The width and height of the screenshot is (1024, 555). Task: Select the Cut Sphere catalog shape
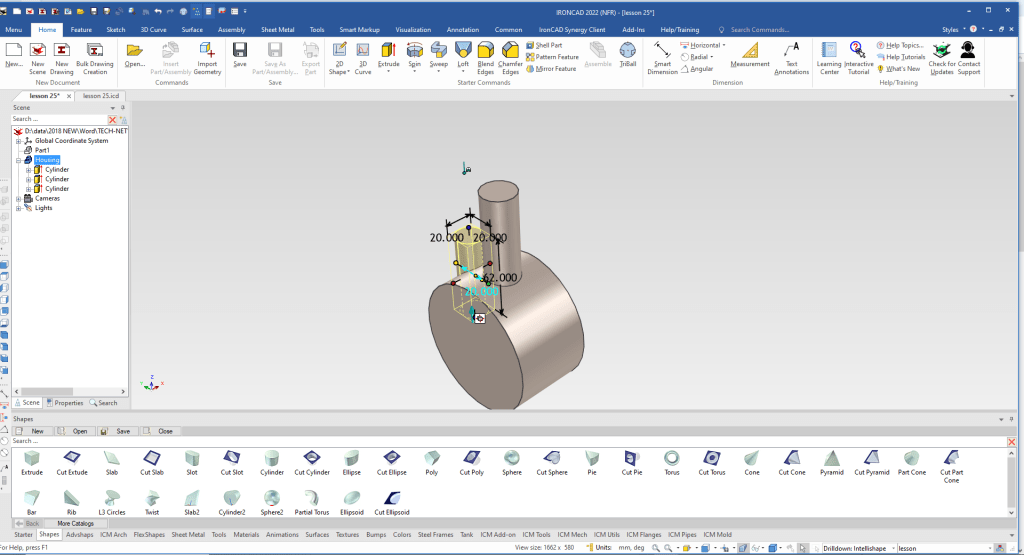tap(553, 458)
